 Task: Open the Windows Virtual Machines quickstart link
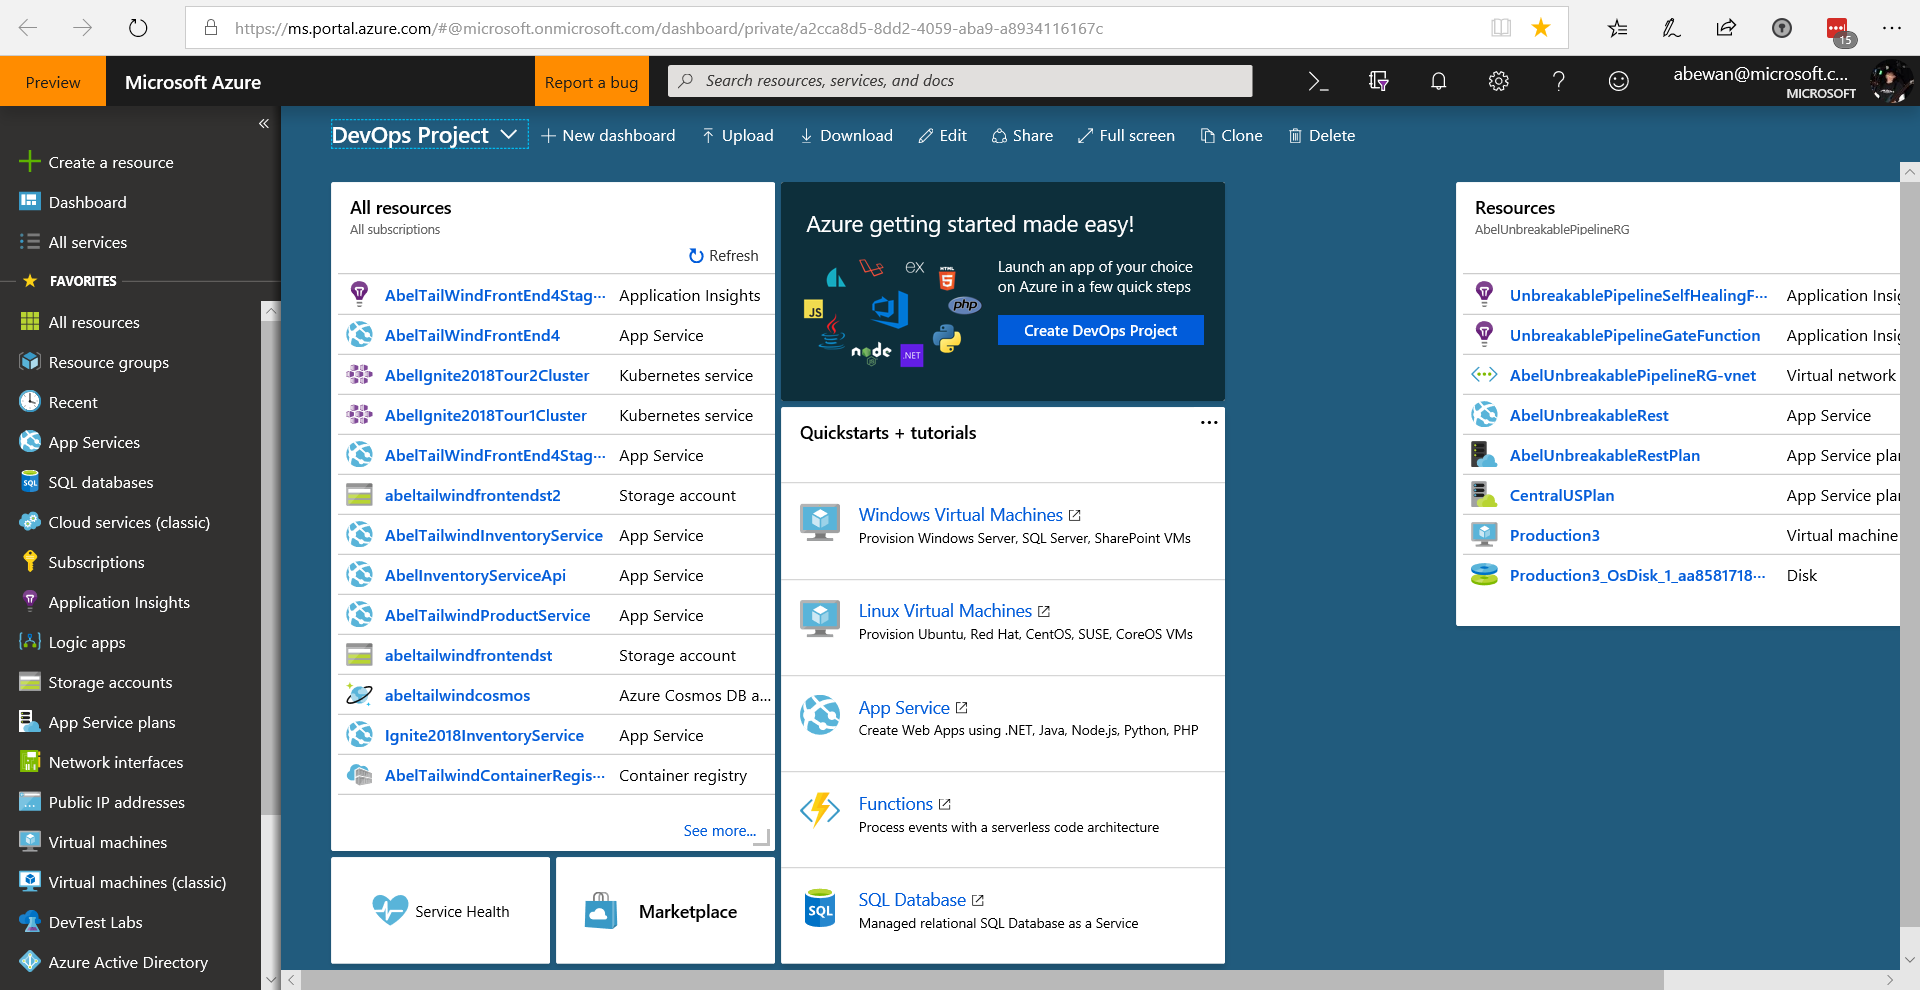(961, 515)
